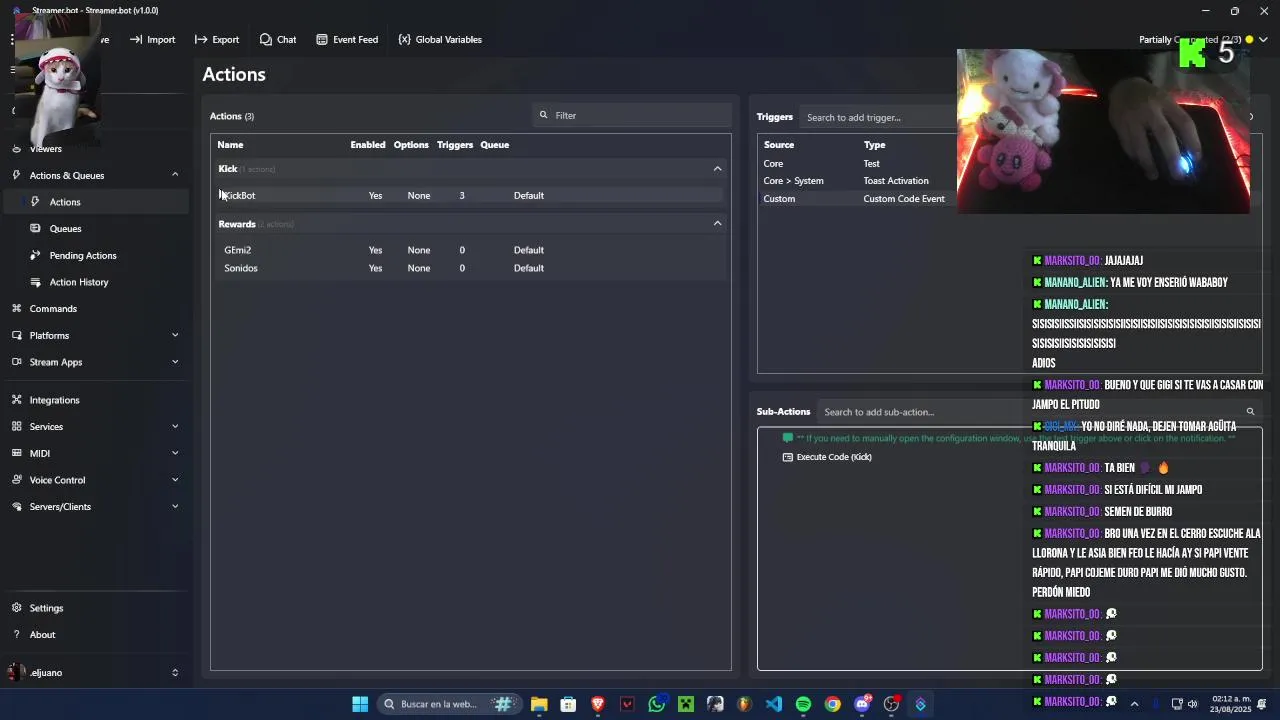Expand the Servers/Clients section
Viewport: 1280px width, 720px height.
click(175, 507)
